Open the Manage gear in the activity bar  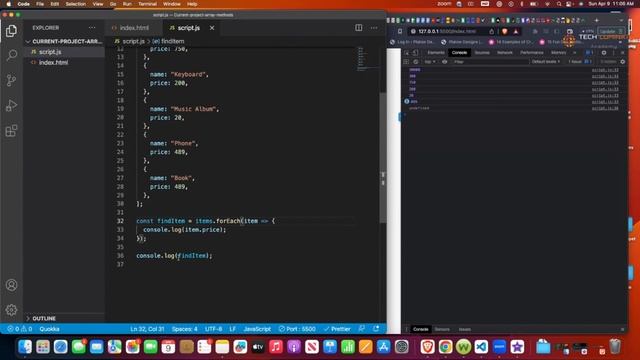(x=11, y=310)
